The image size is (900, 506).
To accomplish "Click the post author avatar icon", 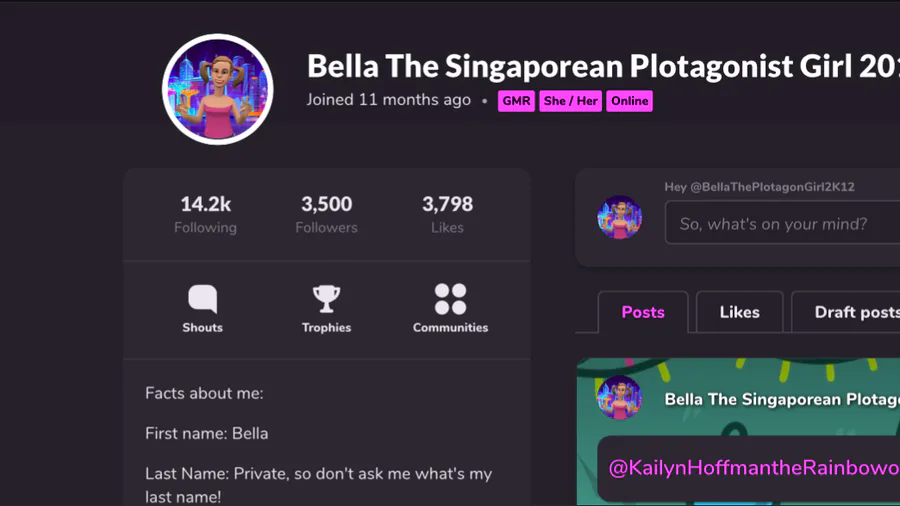I will (619, 398).
